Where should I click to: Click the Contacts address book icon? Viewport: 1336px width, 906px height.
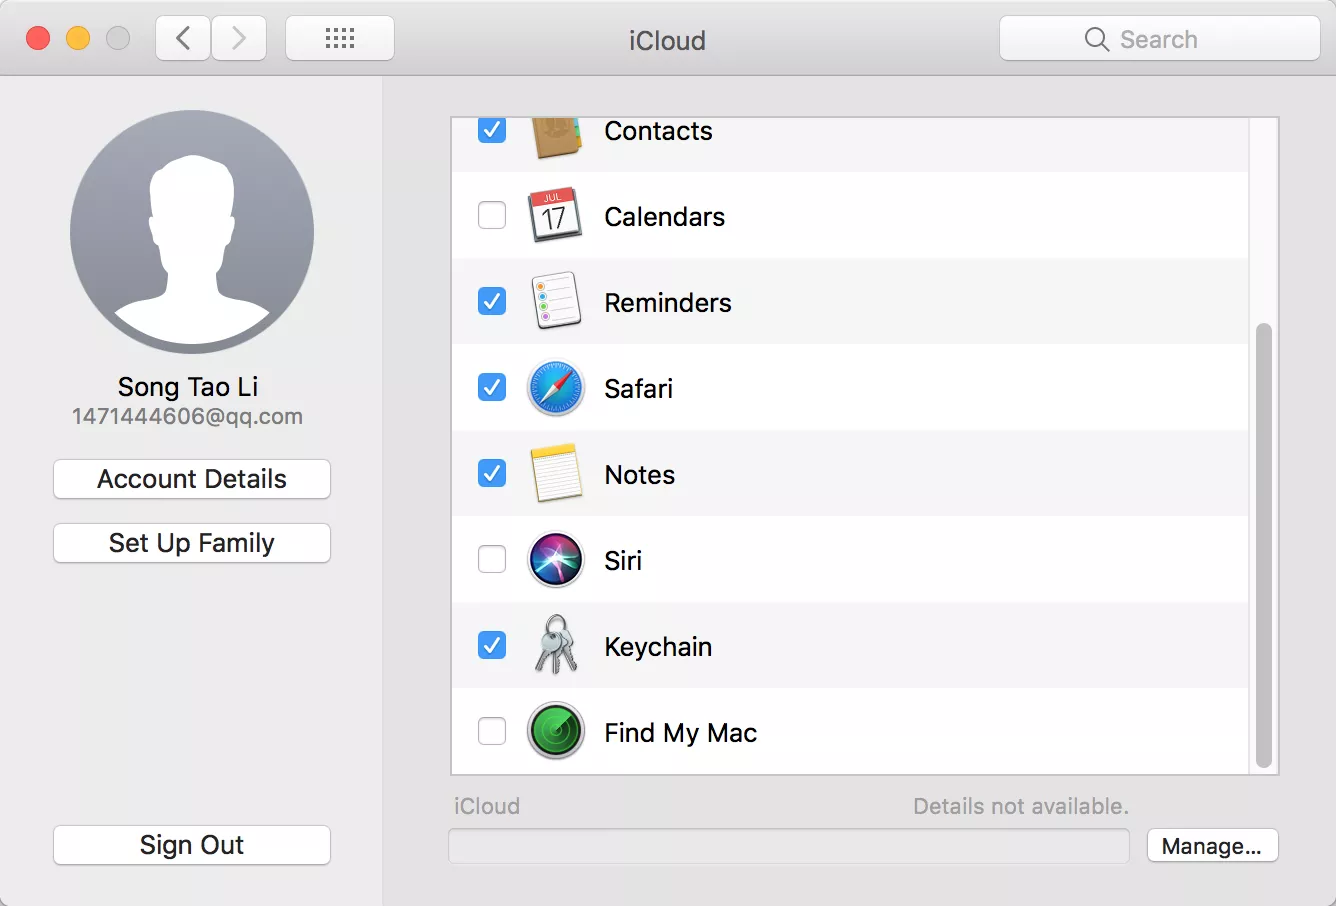pos(556,137)
